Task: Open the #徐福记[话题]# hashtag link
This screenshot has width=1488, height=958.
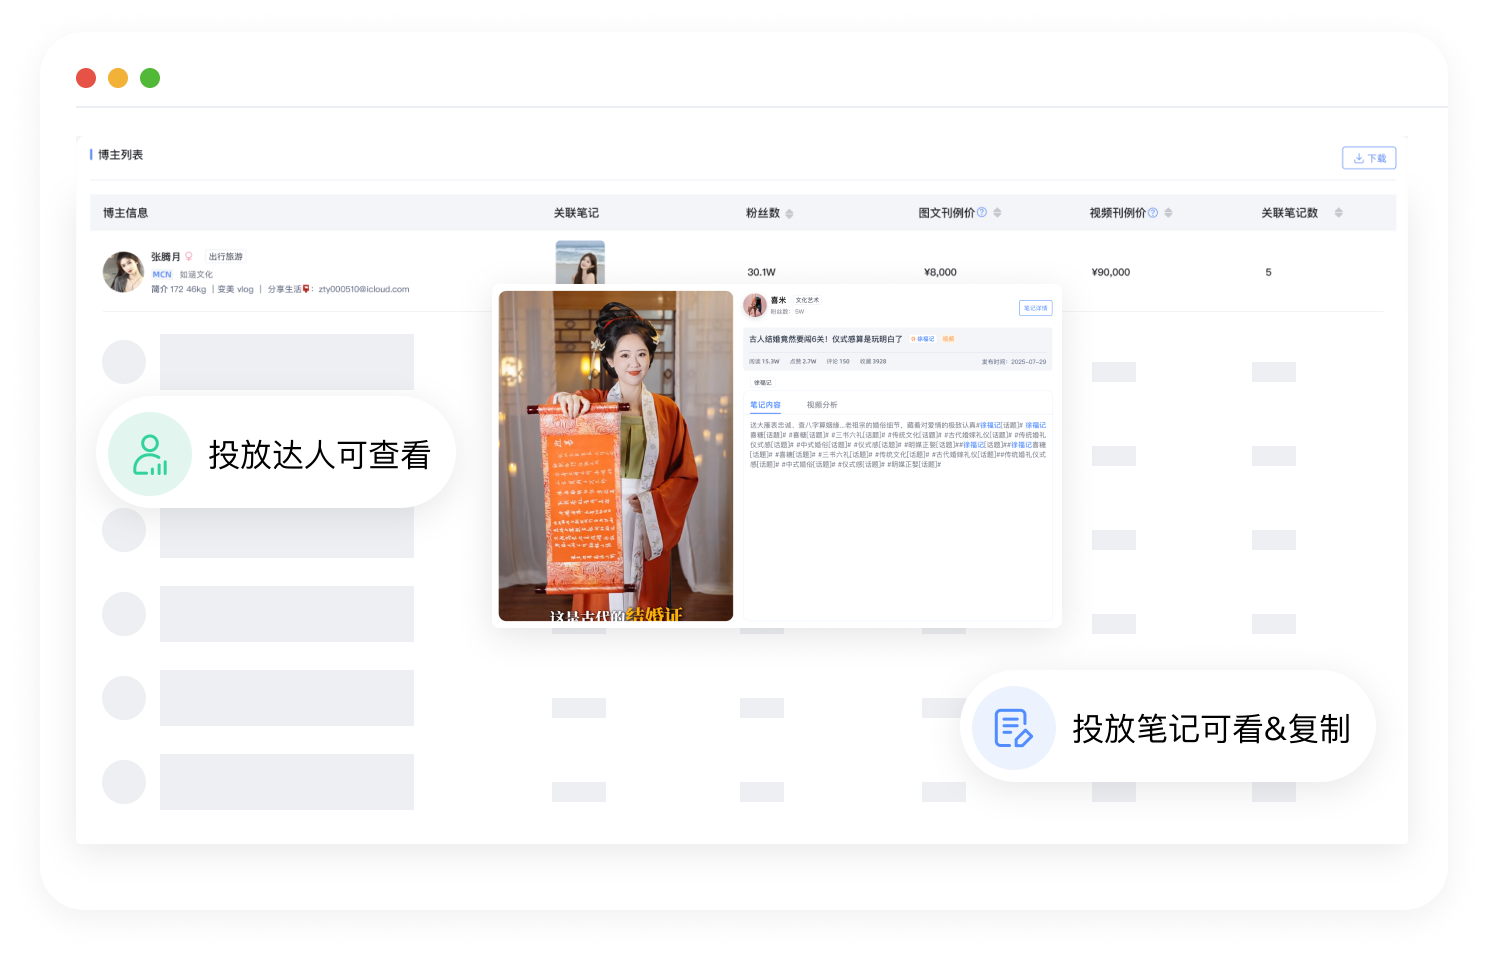Action: [x=991, y=424]
